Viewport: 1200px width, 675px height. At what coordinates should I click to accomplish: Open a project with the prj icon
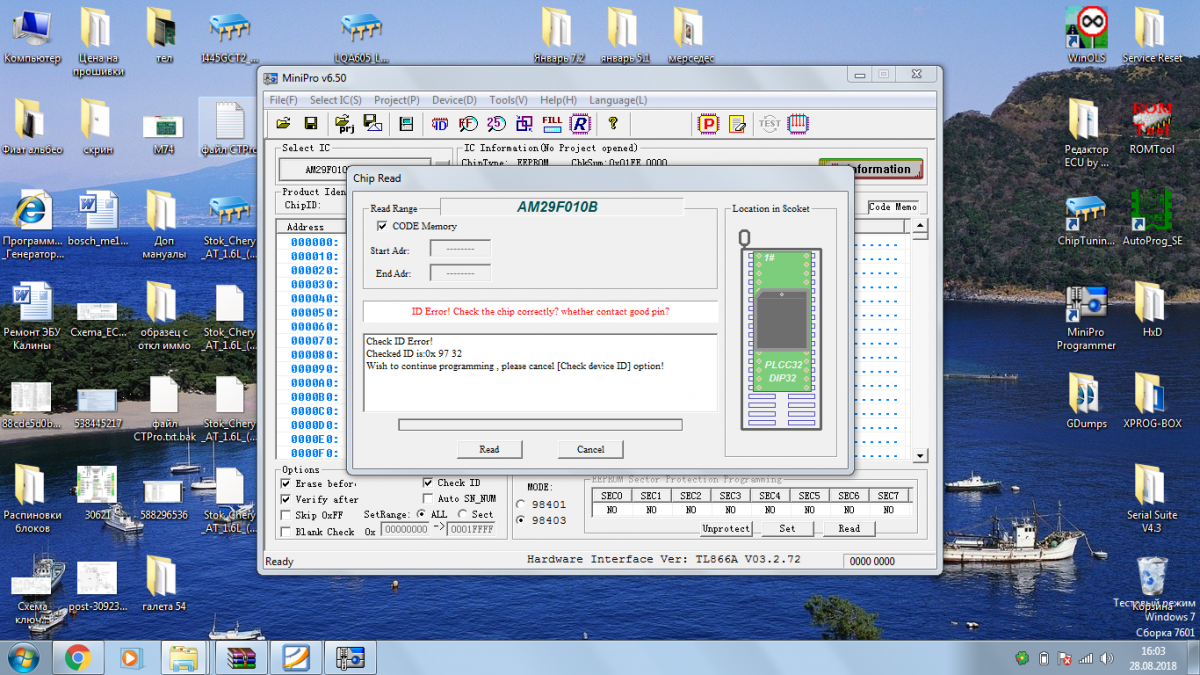tap(346, 123)
